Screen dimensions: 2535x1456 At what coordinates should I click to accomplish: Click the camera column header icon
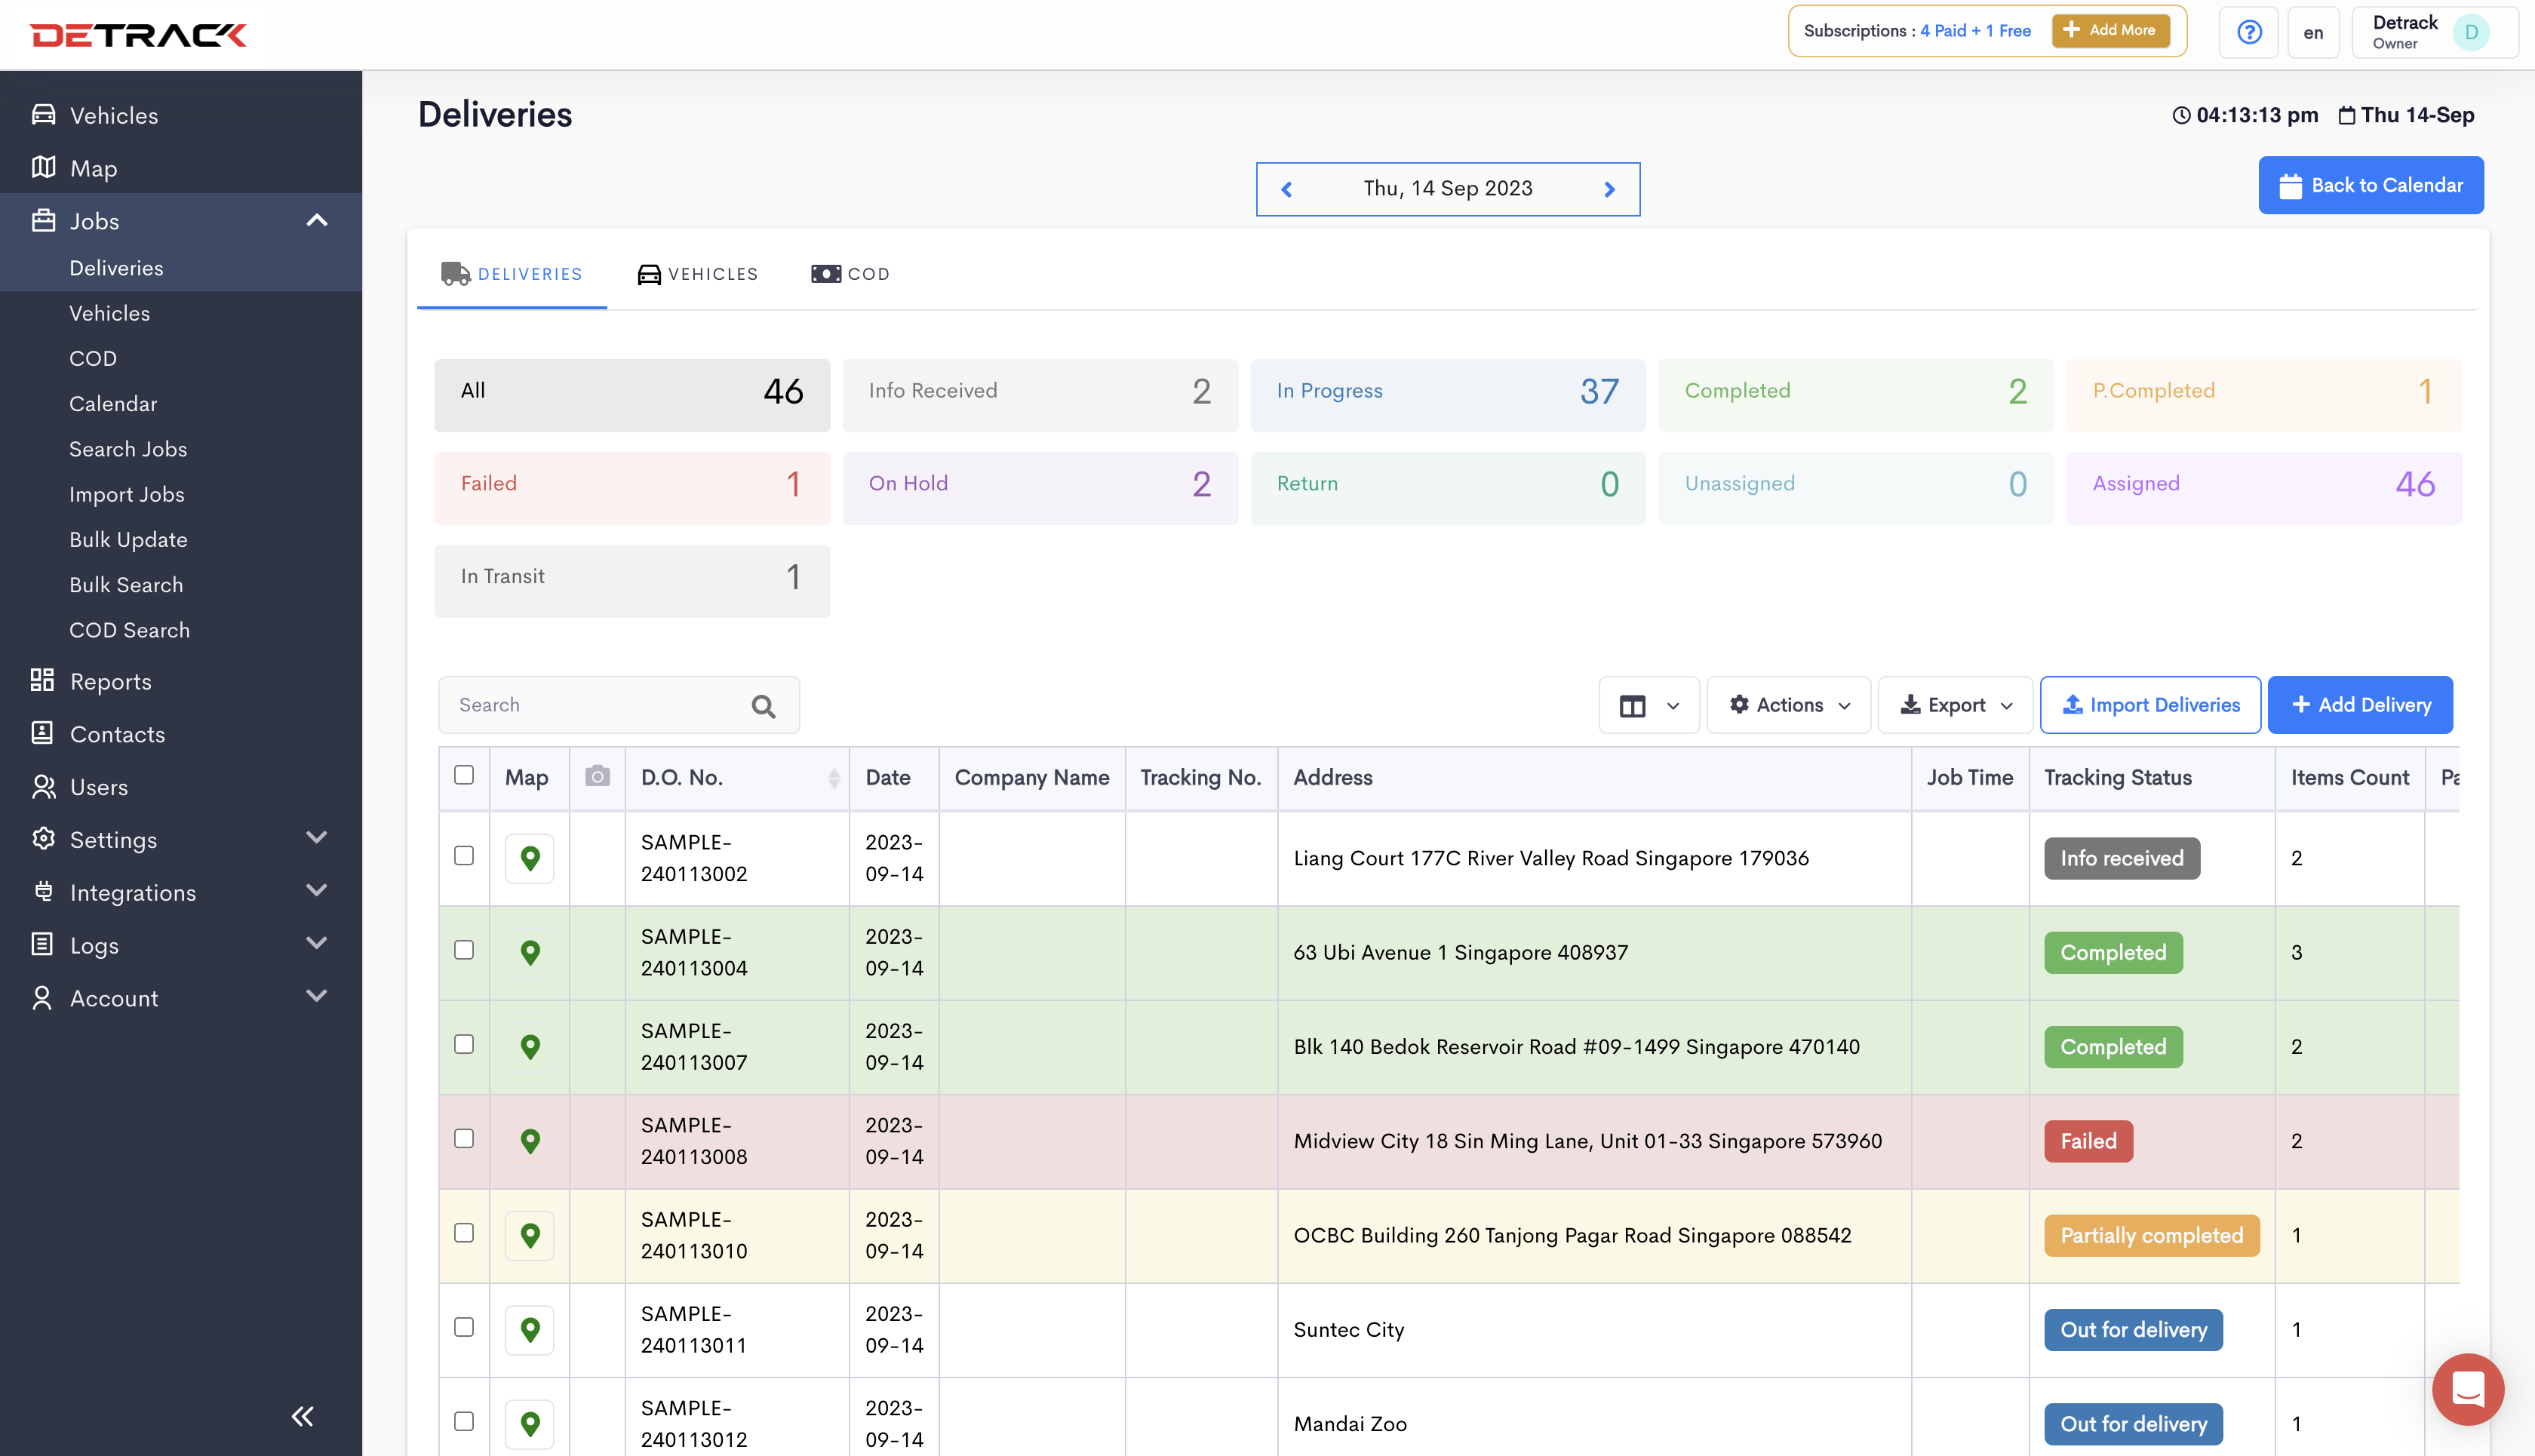coord(597,777)
